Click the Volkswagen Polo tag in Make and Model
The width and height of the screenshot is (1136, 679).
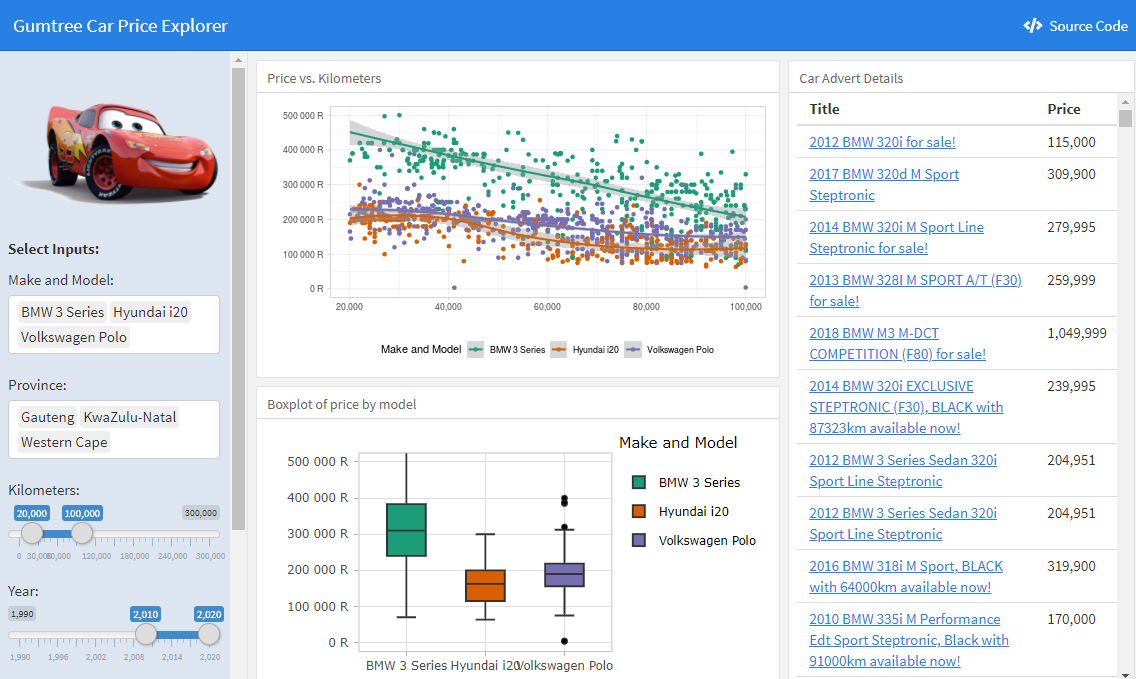[x=73, y=337]
